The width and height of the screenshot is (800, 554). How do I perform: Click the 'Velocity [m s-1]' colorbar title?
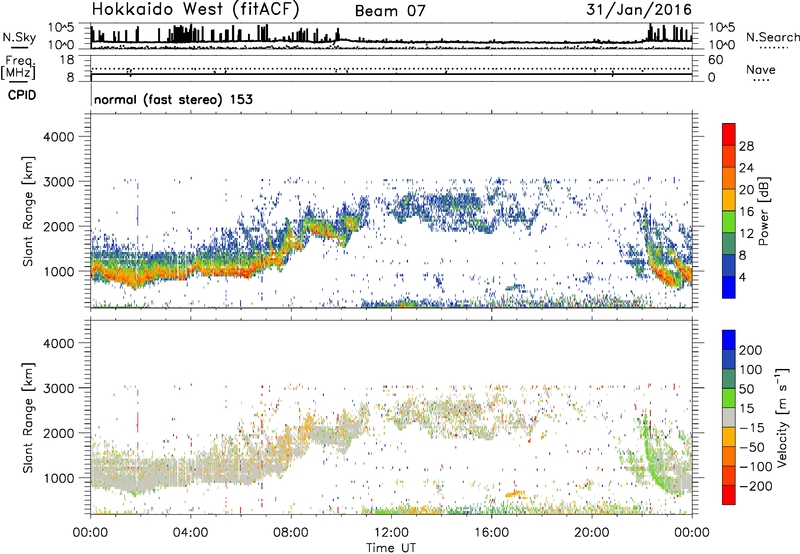point(782,418)
